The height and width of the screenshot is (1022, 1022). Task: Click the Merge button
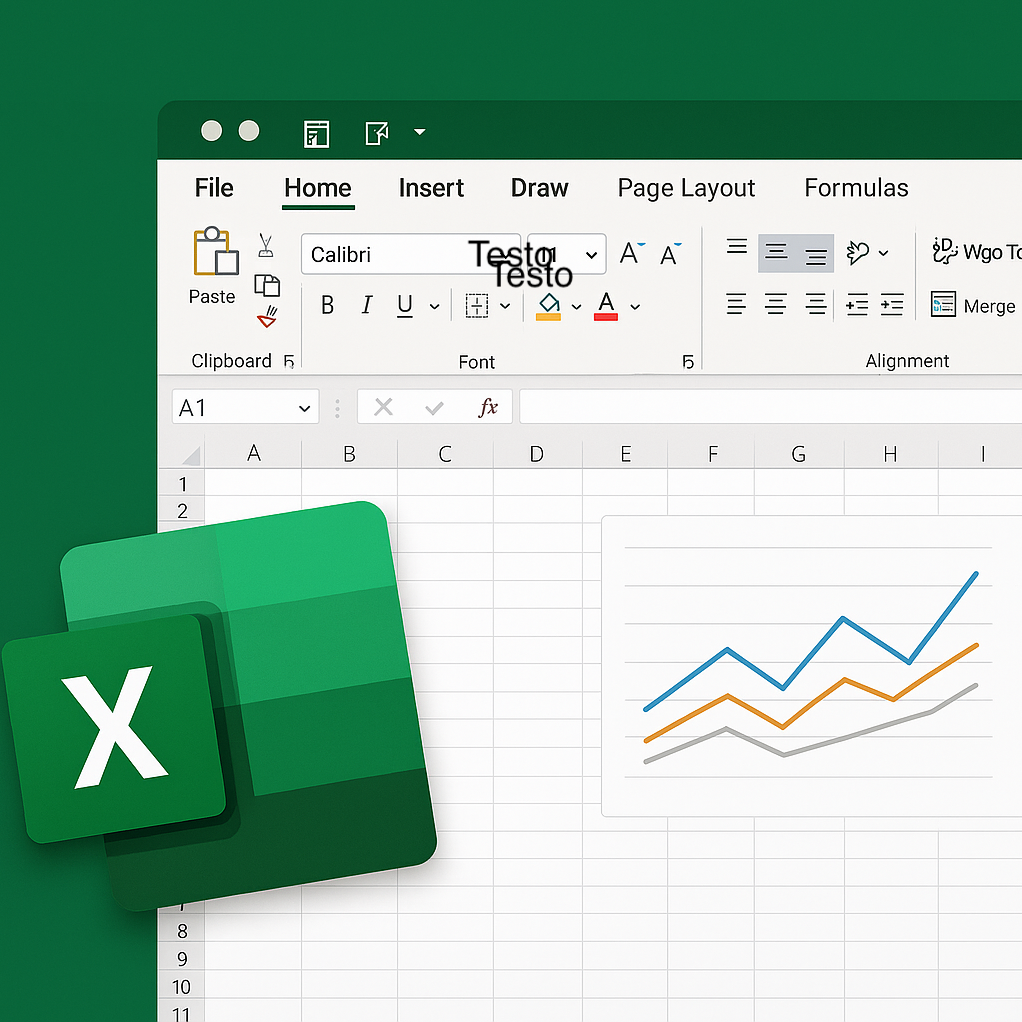(973, 306)
